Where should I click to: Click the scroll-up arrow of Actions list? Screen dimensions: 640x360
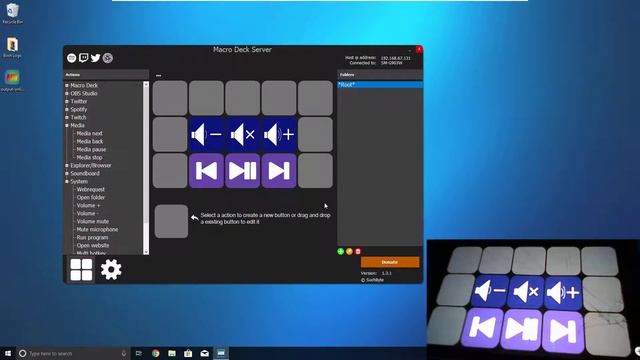pyautogui.click(x=146, y=84)
